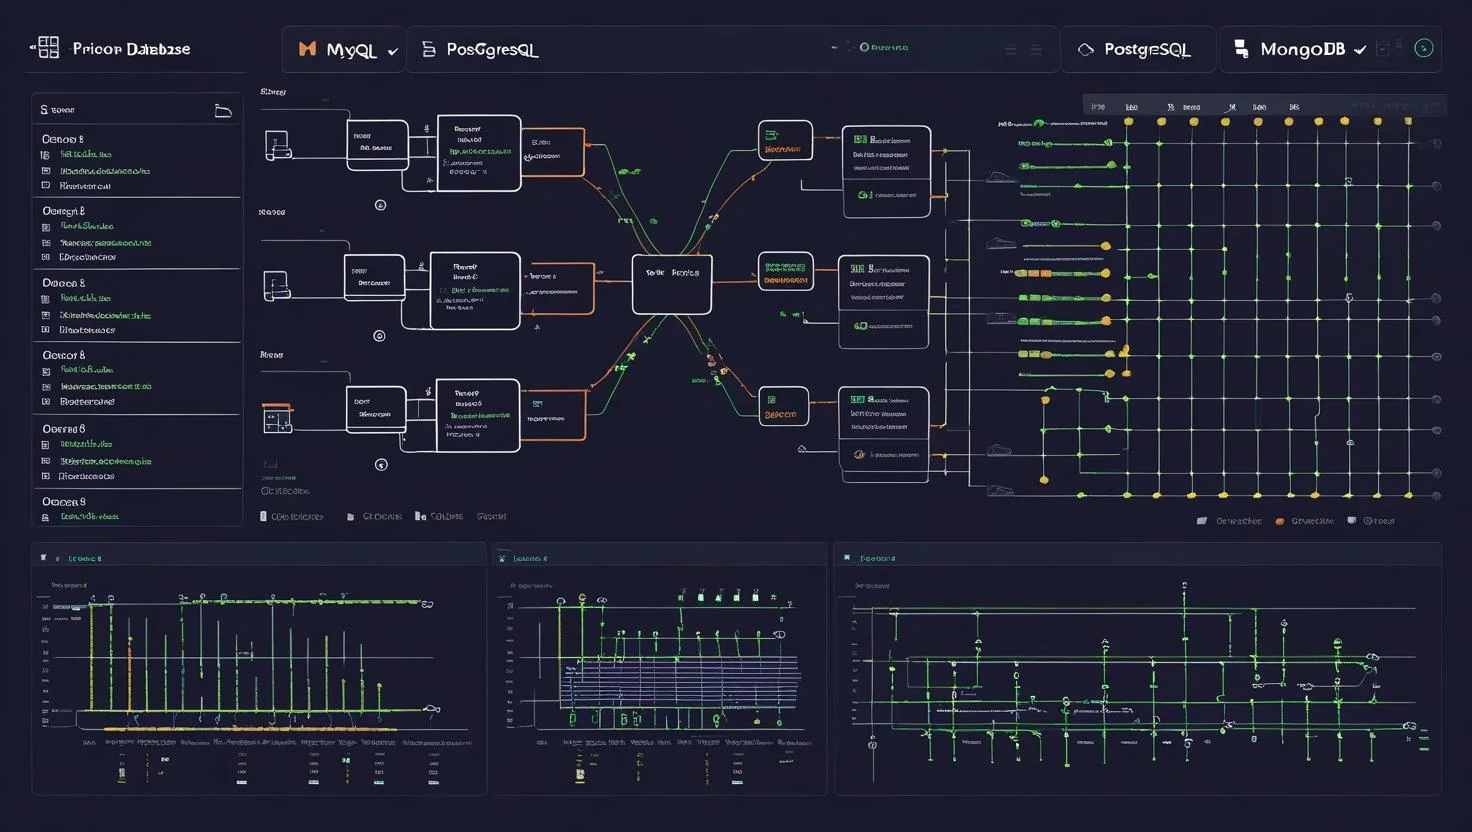The image size is (1472, 832).
Task: Click the middle table document icon in diagram
Action: tap(276, 286)
